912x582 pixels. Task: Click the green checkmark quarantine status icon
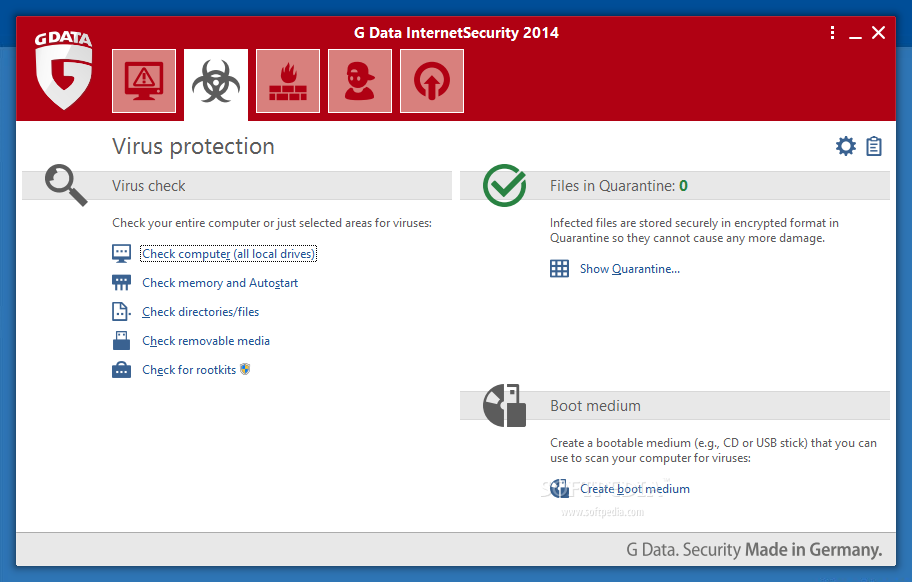coord(504,185)
